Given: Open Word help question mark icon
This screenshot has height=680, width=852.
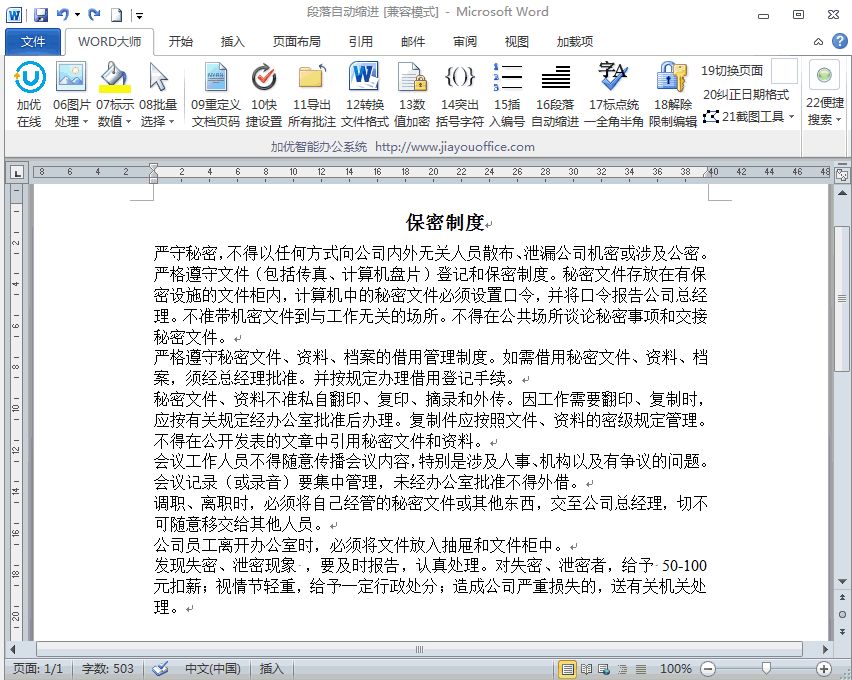Looking at the screenshot, I should [840, 41].
